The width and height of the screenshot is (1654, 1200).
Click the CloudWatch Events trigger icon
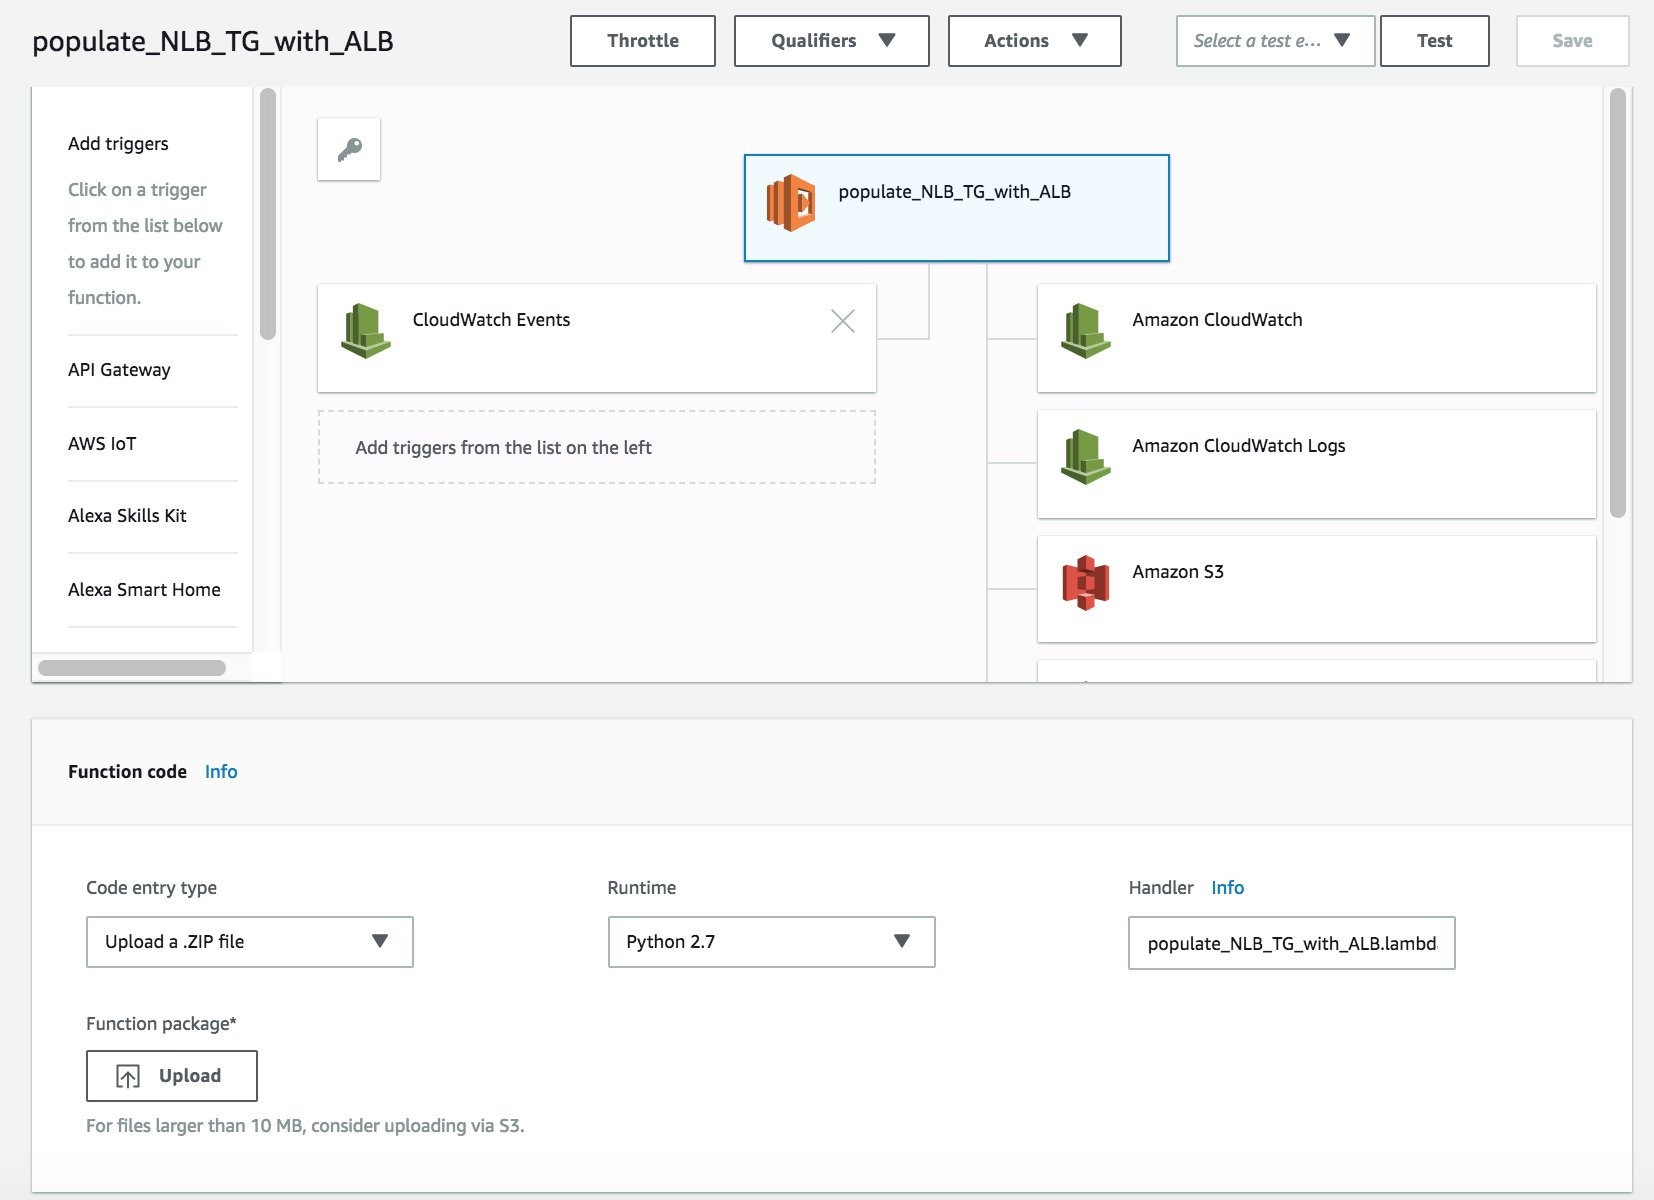click(366, 331)
